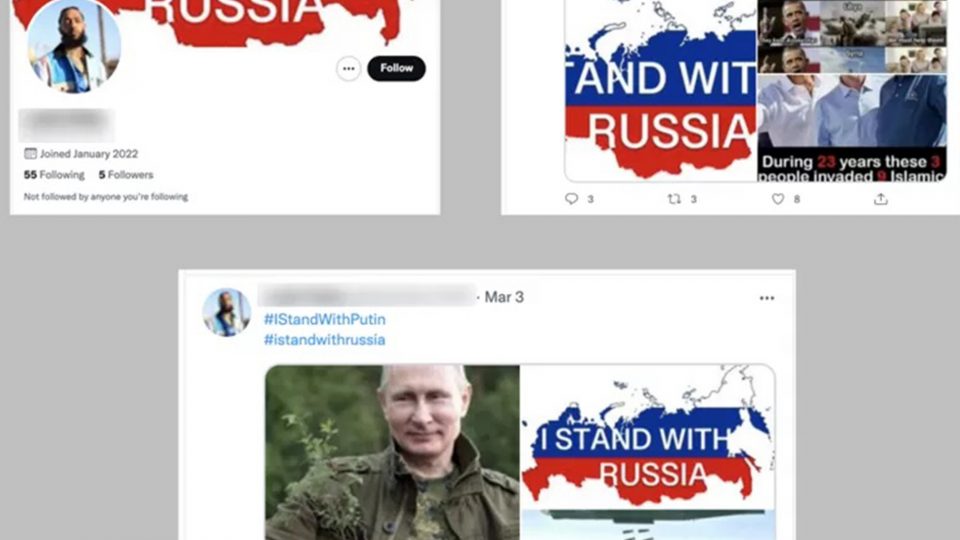Open the #istandwithrussia hashtag link
This screenshot has width=960, height=540.
[324, 340]
